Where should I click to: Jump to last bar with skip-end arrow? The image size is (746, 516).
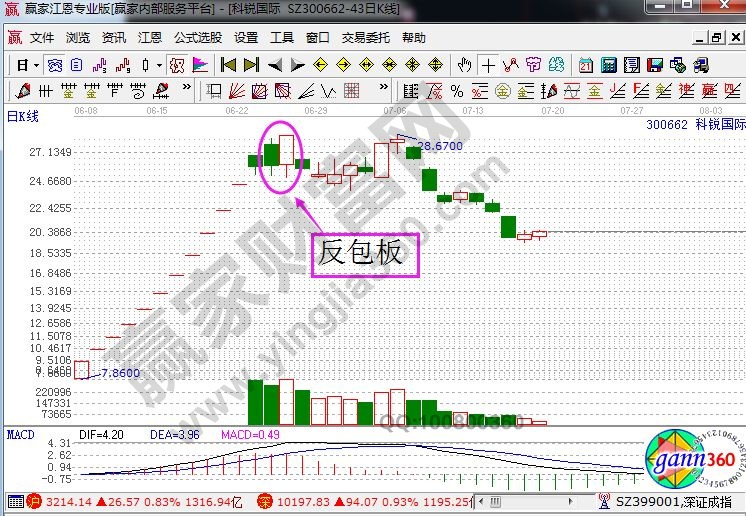[x=251, y=65]
